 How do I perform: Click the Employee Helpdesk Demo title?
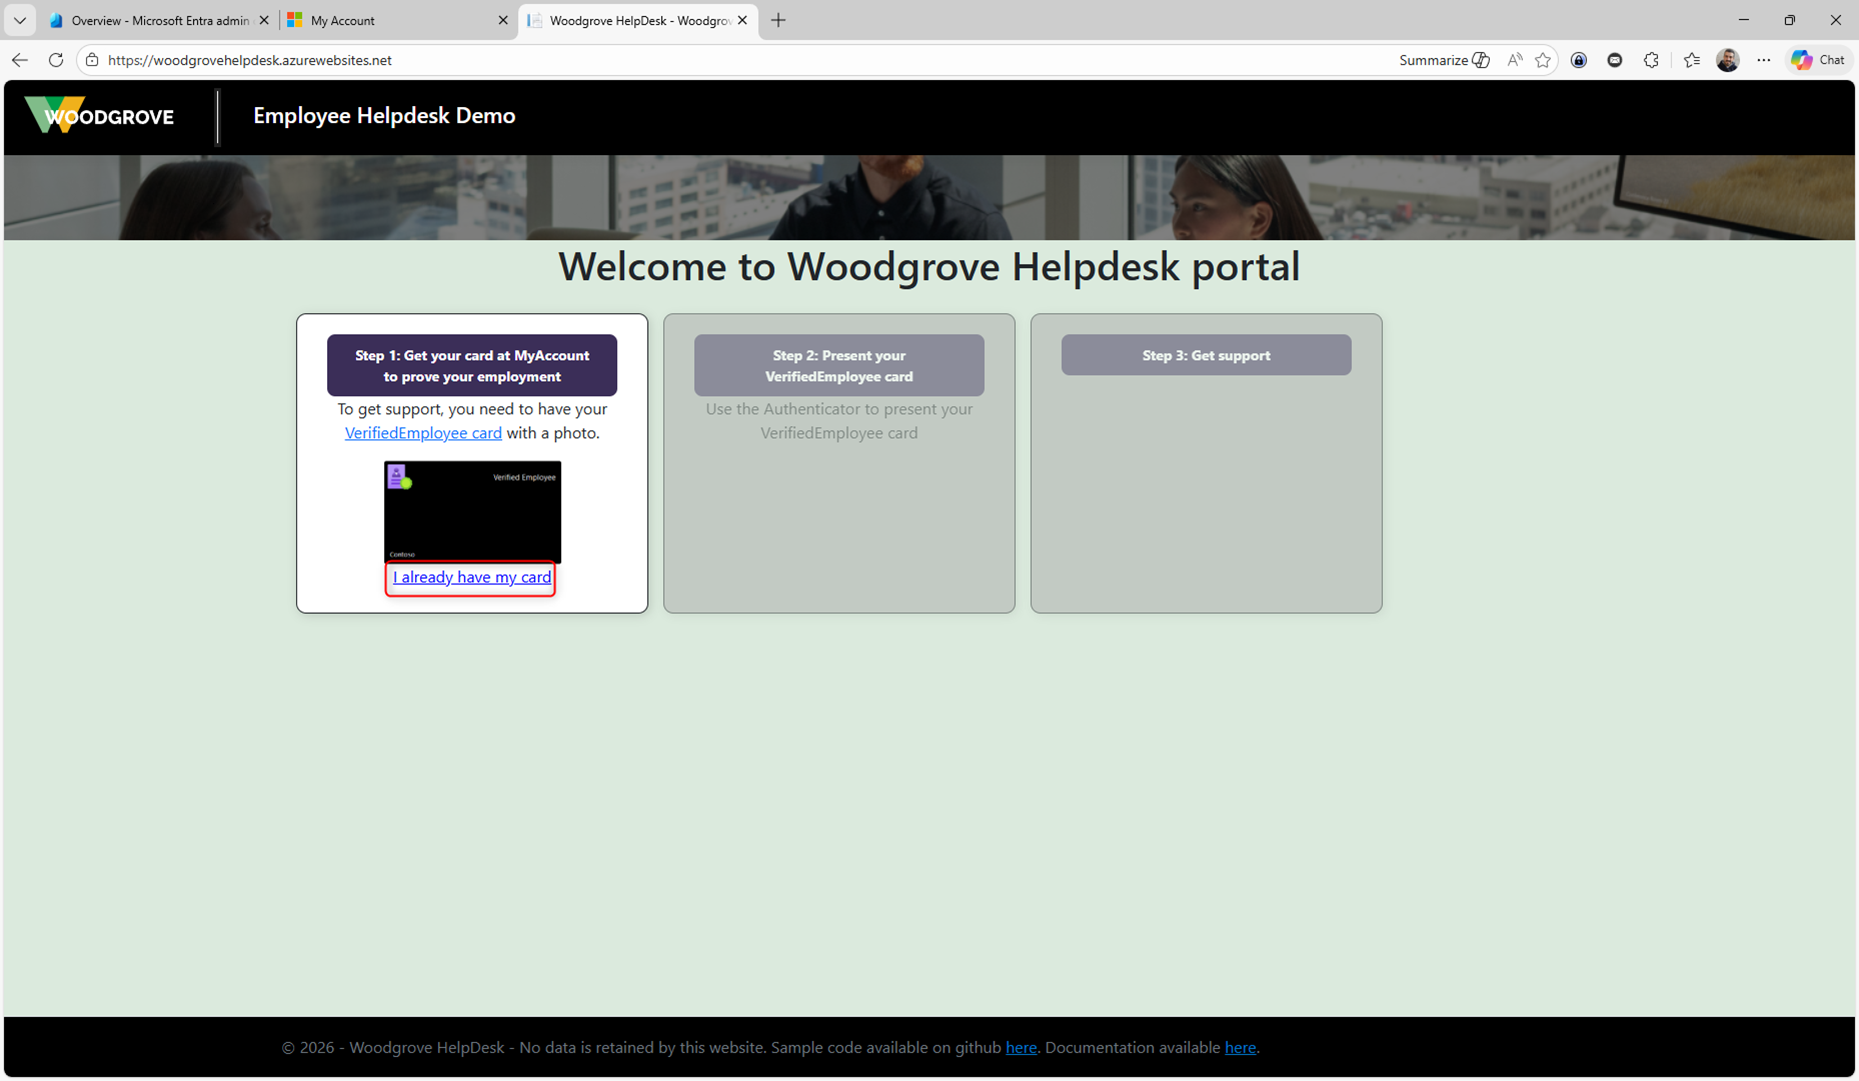click(x=384, y=115)
